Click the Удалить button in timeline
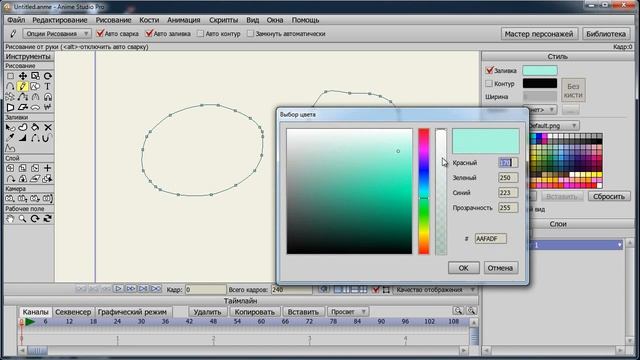 [x=207, y=312]
